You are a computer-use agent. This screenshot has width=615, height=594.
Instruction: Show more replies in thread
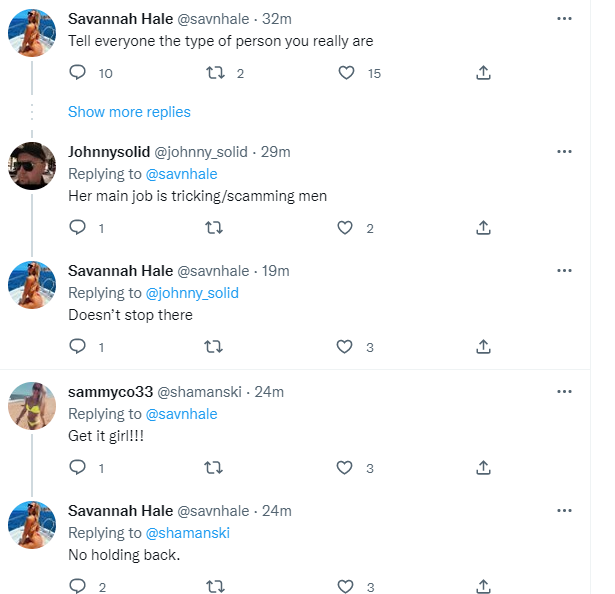pos(129,112)
